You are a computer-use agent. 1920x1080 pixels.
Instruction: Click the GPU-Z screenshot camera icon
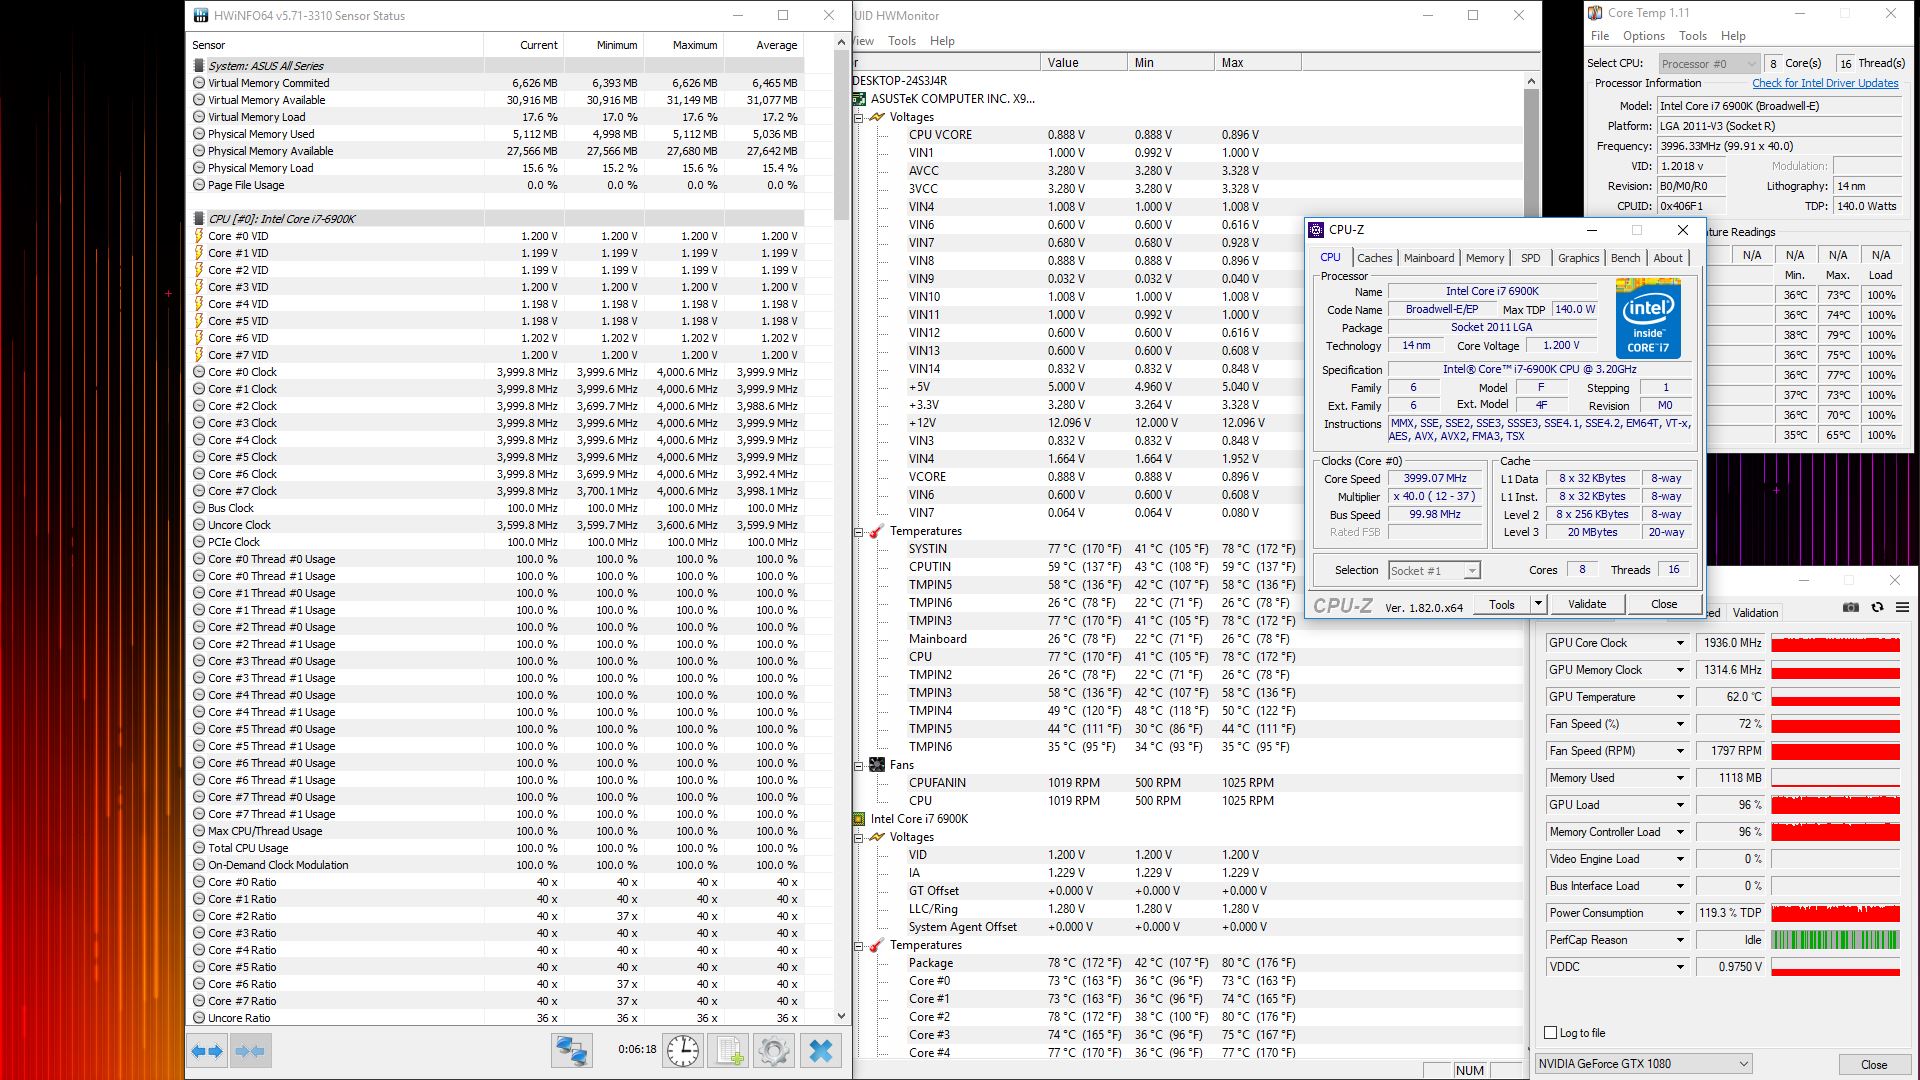click(x=1851, y=607)
